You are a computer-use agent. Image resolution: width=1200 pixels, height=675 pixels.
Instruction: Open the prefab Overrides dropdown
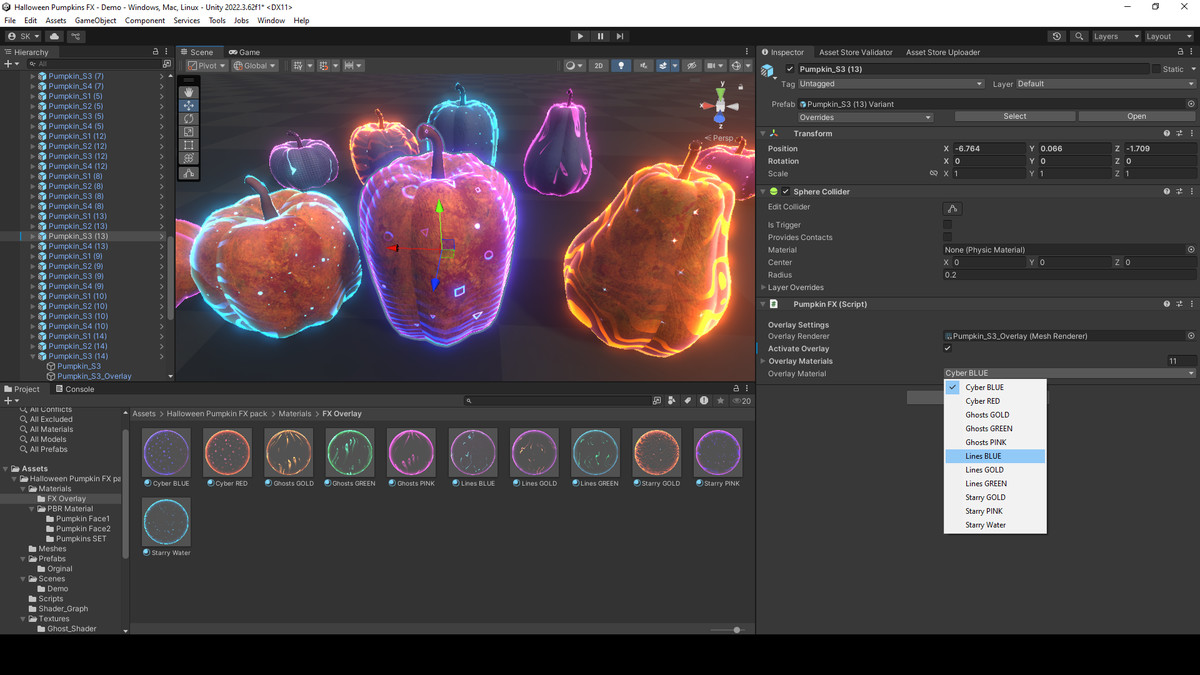point(865,117)
